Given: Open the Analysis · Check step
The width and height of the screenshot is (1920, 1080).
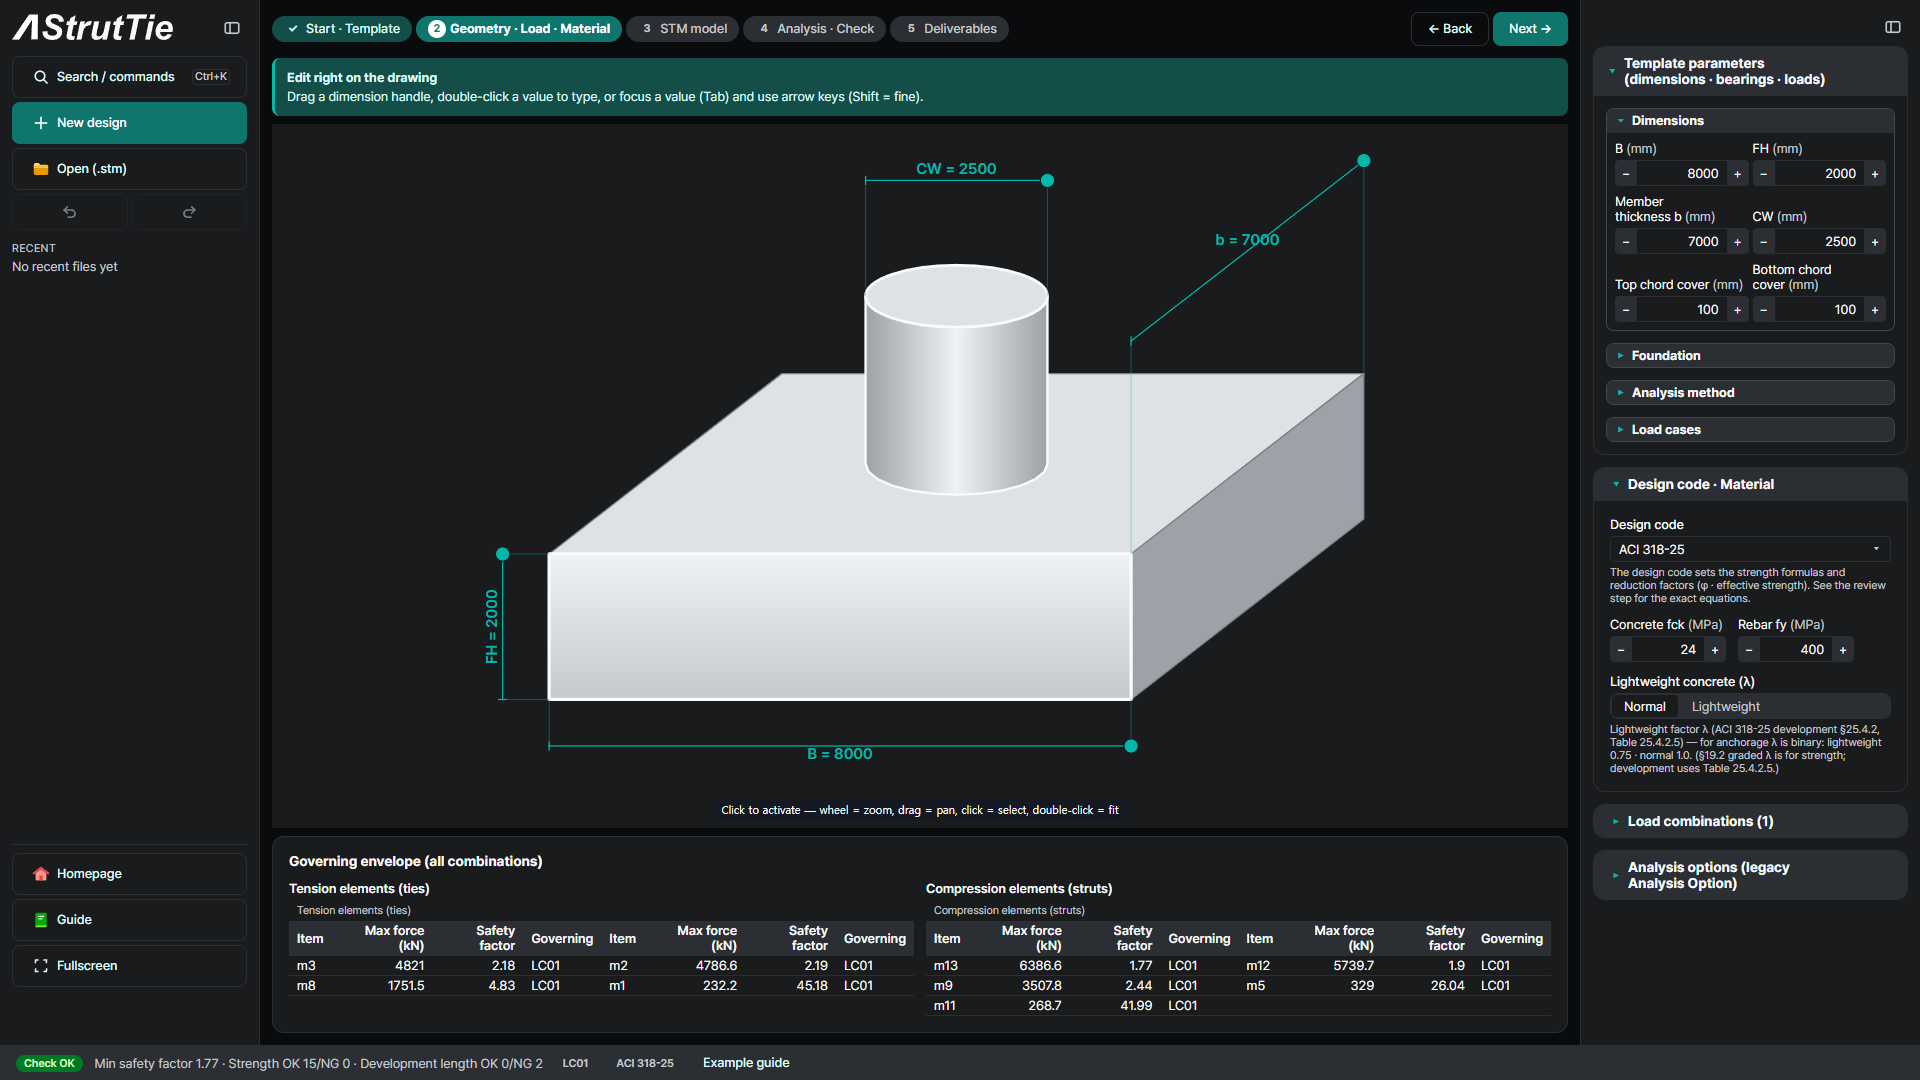Looking at the screenshot, I should pos(816,29).
